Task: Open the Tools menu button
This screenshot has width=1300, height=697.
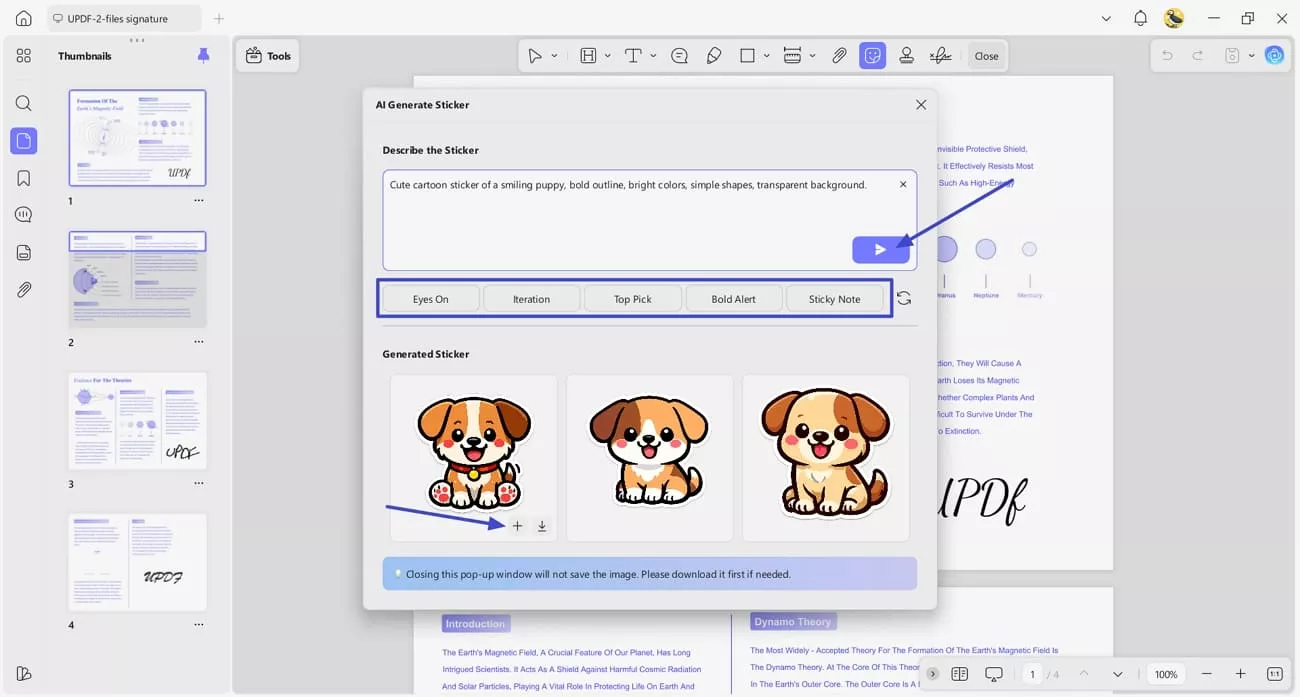Action: tap(268, 56)
